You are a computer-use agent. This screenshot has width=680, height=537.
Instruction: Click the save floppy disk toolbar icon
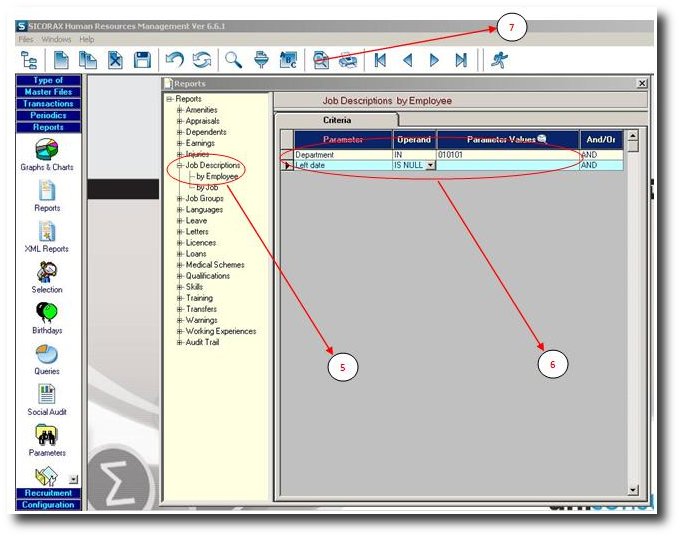point(142,60)
